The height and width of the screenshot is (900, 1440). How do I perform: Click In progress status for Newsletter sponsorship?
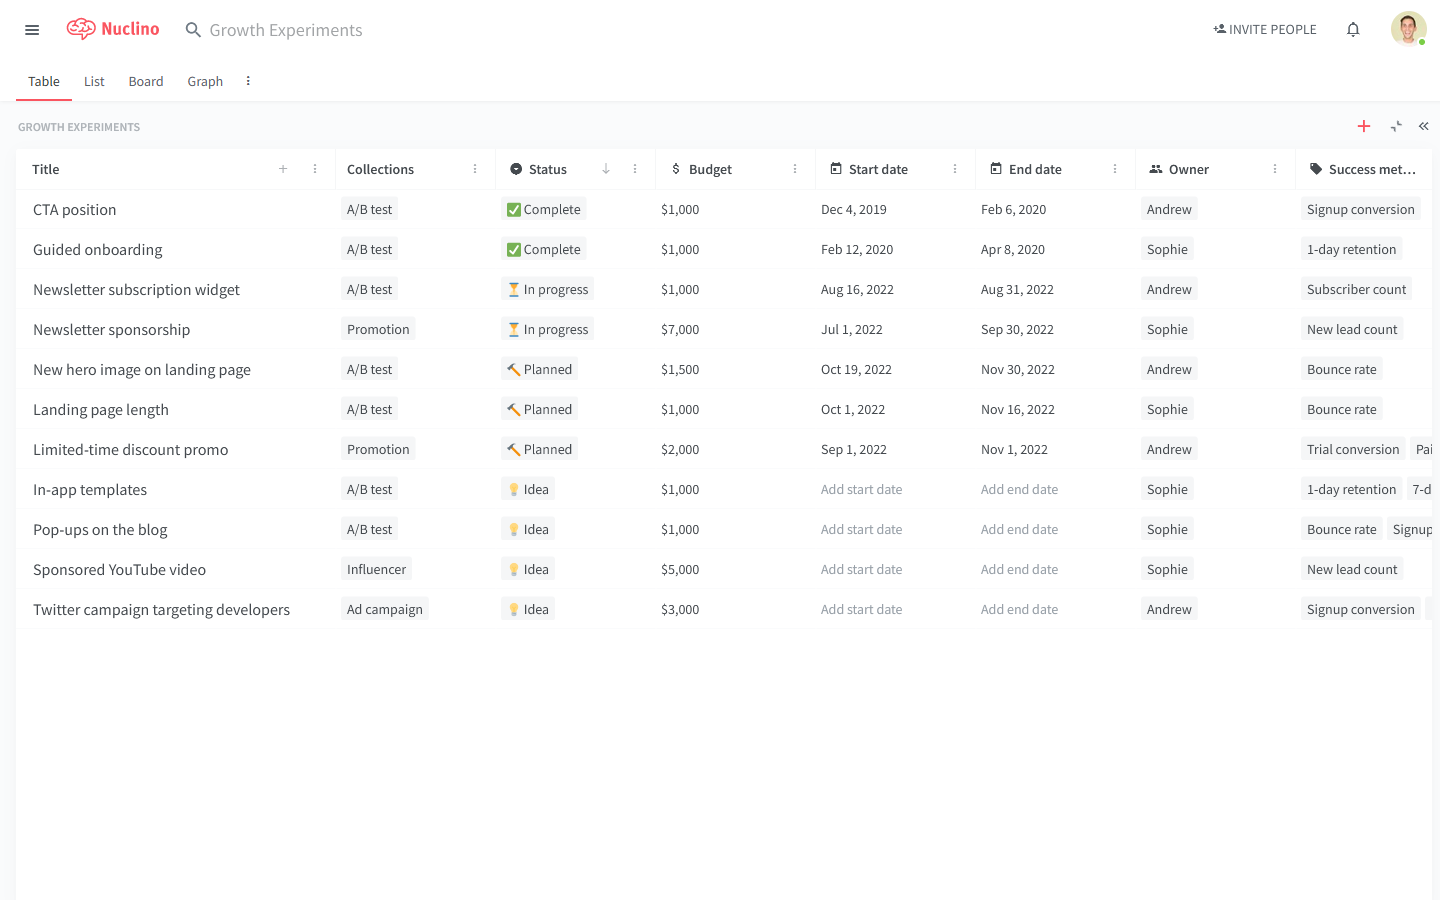coord(548,329)
